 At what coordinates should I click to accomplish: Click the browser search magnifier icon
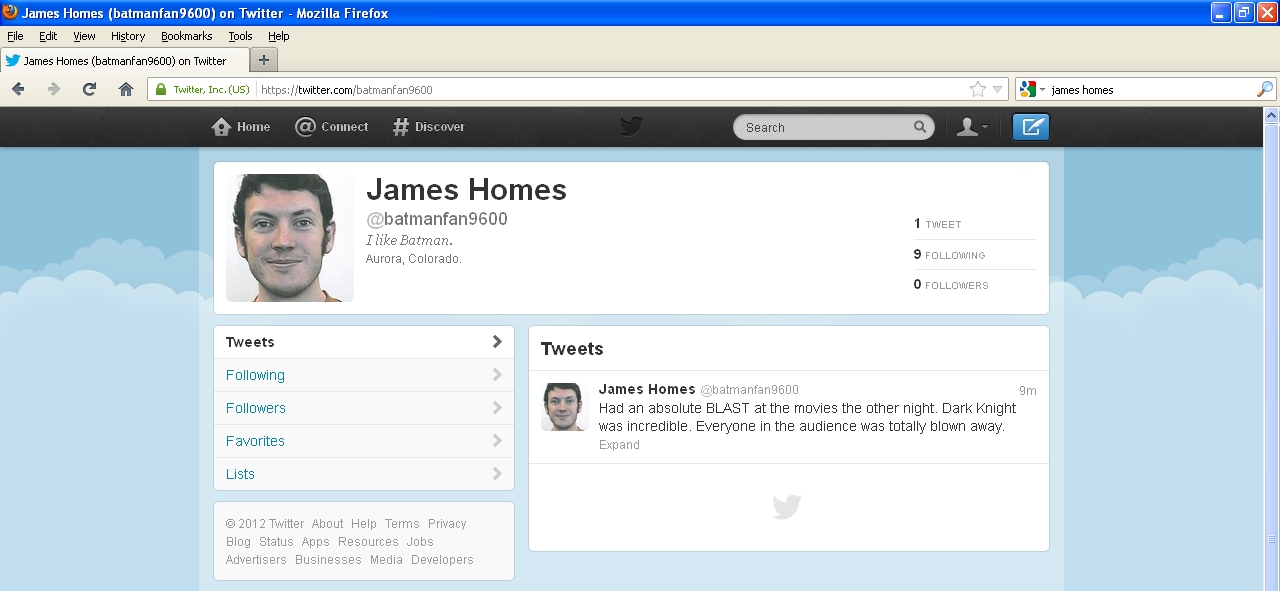coord(1265,89)
